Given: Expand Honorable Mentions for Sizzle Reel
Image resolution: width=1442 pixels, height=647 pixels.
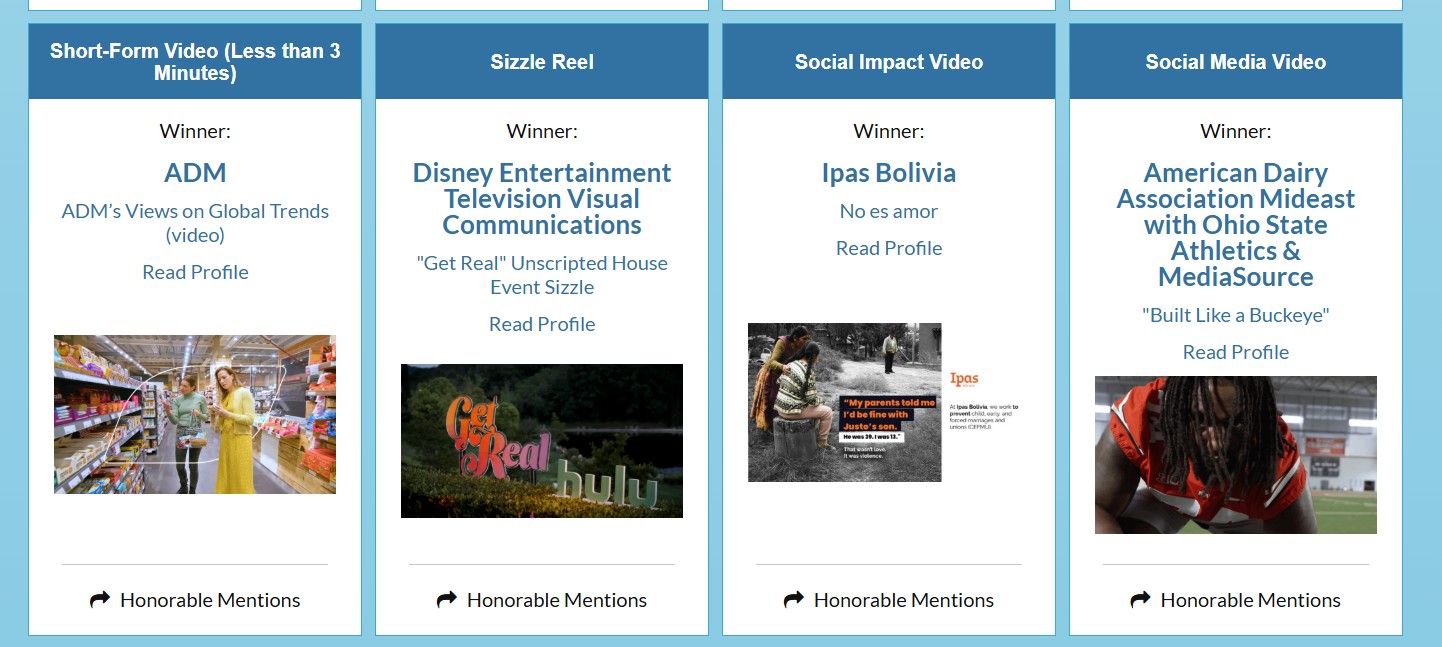Looking at the screenshot, I should [x=557, y=600].
